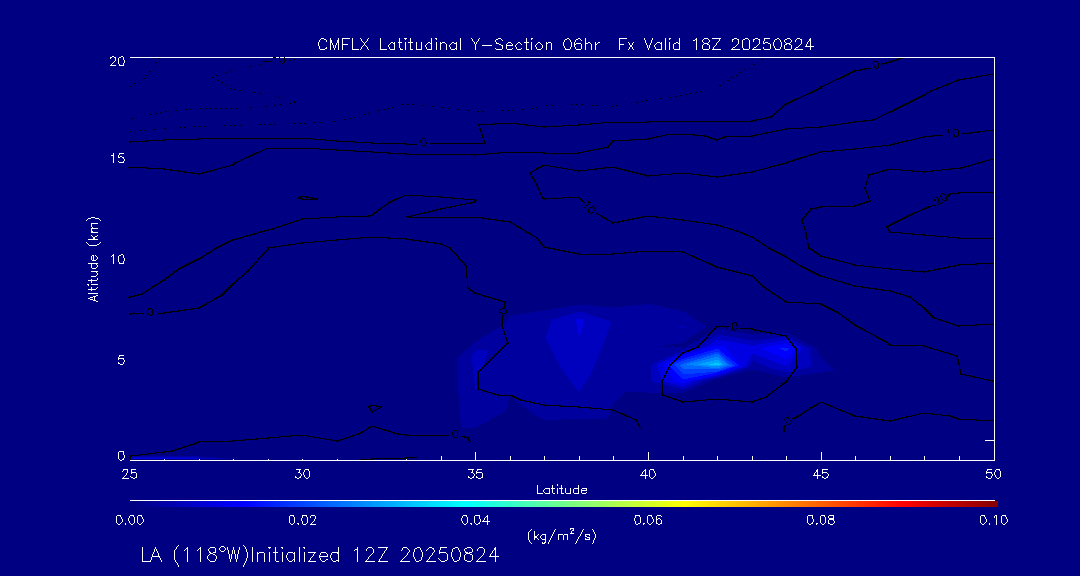
Task: Click latitude tick label 30 on x-axis
Action: click(x=303, y=472)
